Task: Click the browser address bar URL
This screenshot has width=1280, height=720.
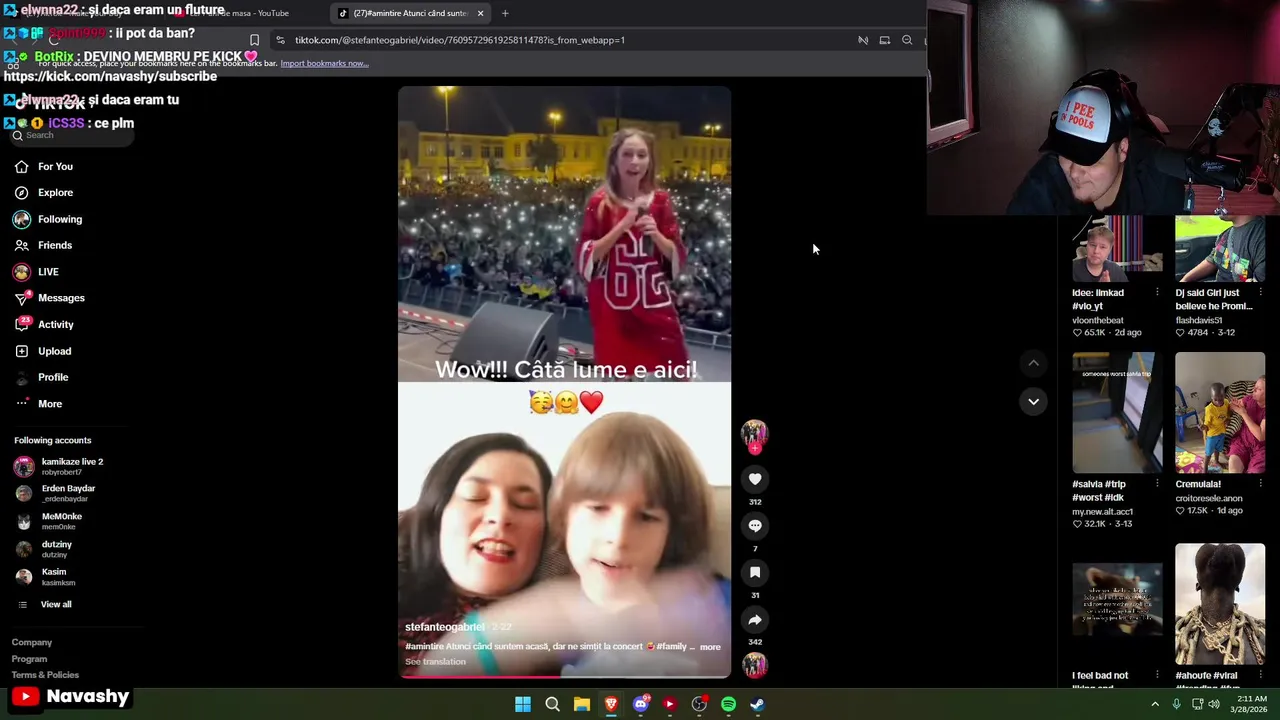Action: click(460, 40)
